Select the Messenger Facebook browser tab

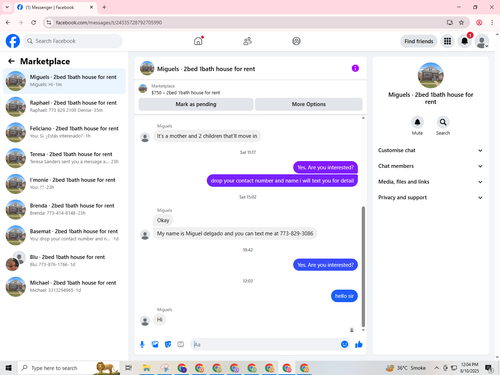(x=55, y=7)
